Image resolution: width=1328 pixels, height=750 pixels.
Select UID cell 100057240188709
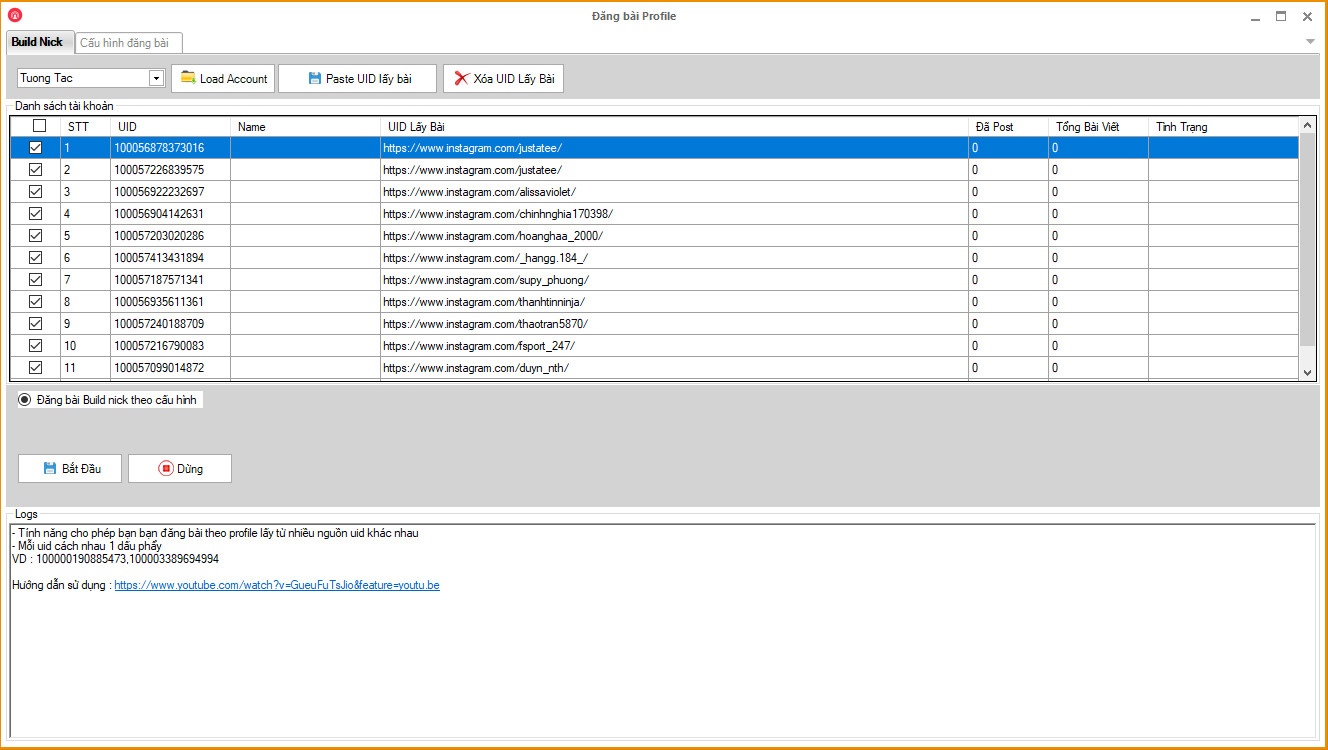[170, 324]
